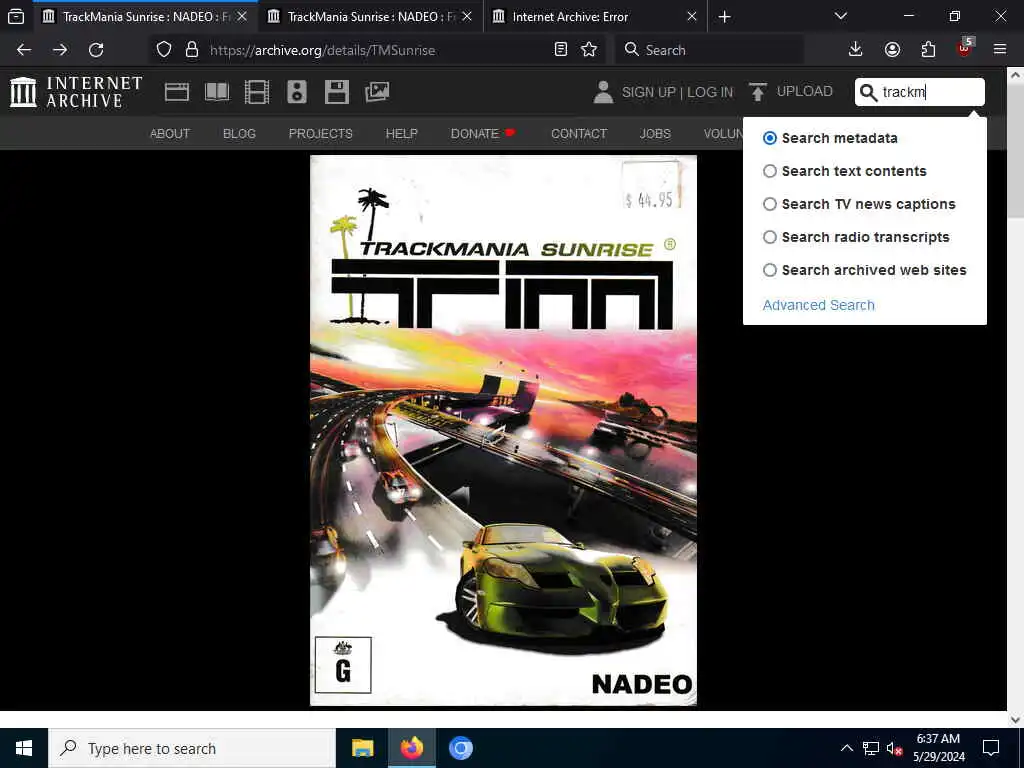The image size is (1024, 768).
Task: Select Search TV news captions radio option
Action: click(x=770, y=204)
